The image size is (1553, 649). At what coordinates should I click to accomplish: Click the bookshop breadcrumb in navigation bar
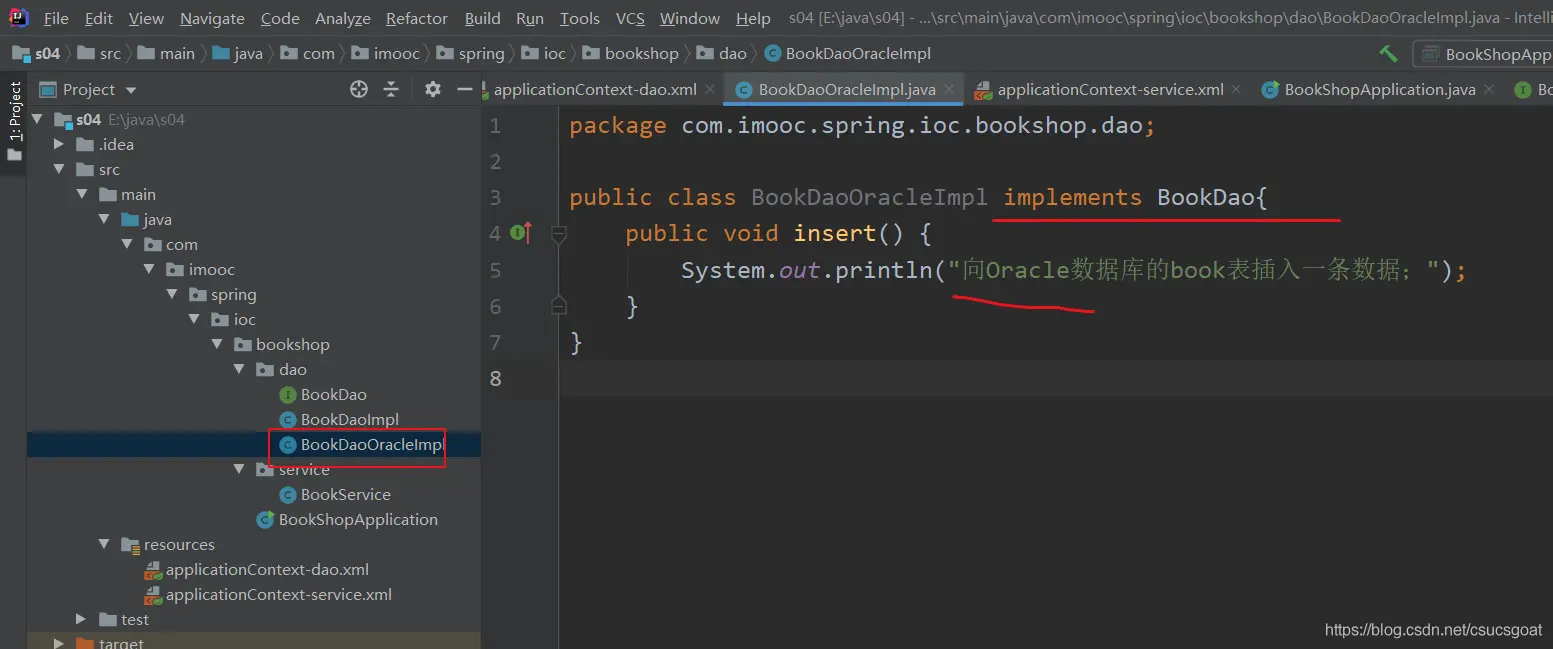pos(641,54)
